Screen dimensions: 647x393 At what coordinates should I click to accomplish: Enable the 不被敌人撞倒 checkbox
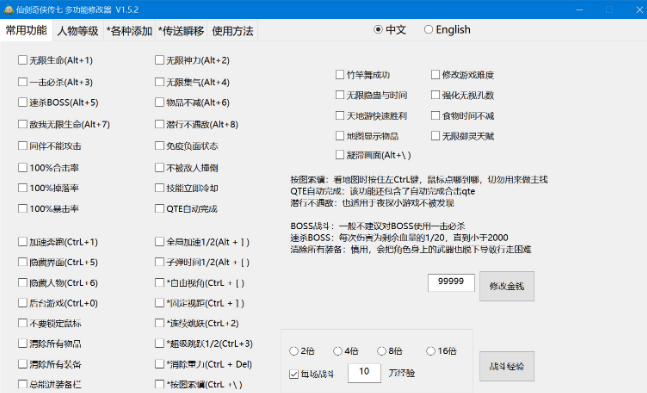coord(160,168)
